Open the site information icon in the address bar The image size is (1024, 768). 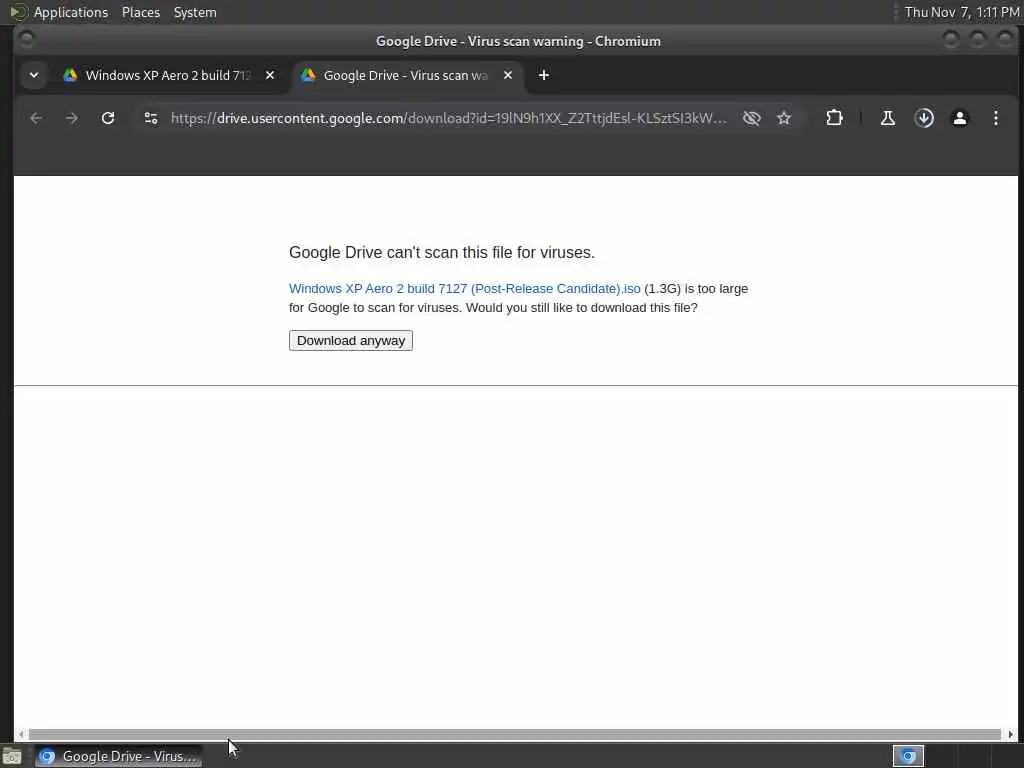tap(151, 118)
